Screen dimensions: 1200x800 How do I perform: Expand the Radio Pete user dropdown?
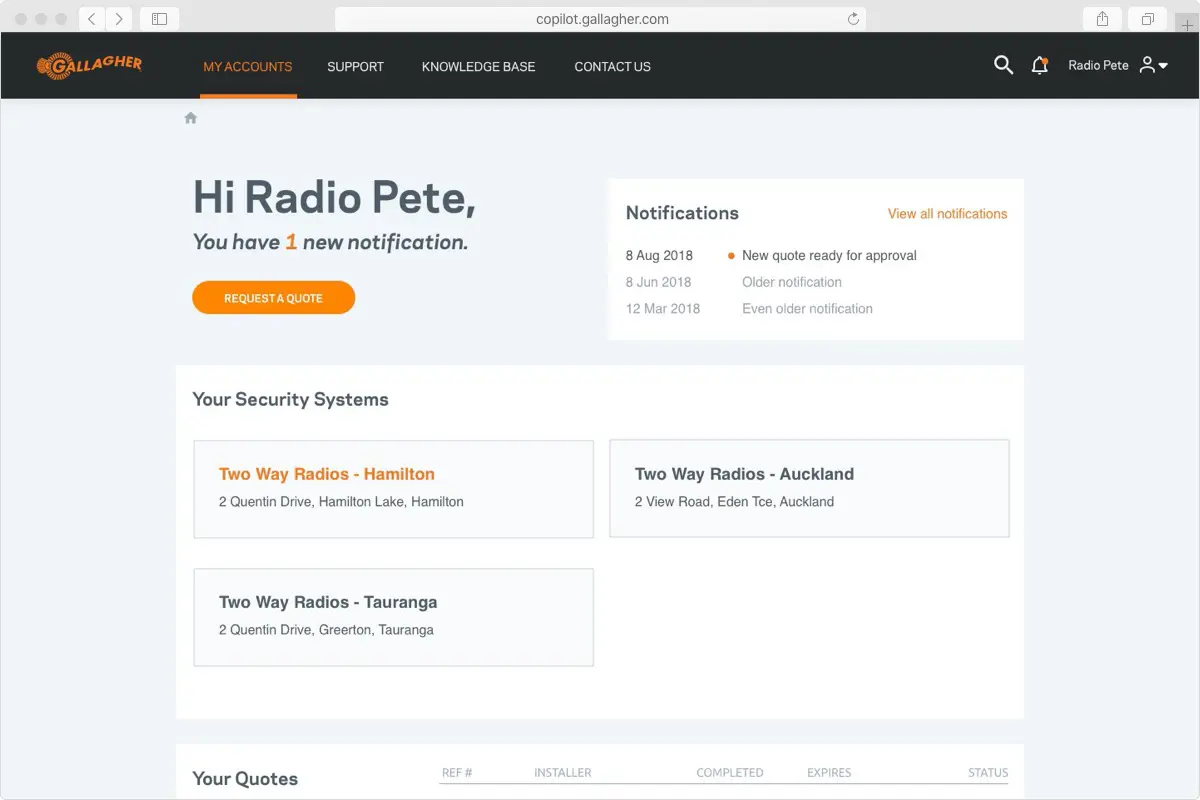[x=1117, y=66]
